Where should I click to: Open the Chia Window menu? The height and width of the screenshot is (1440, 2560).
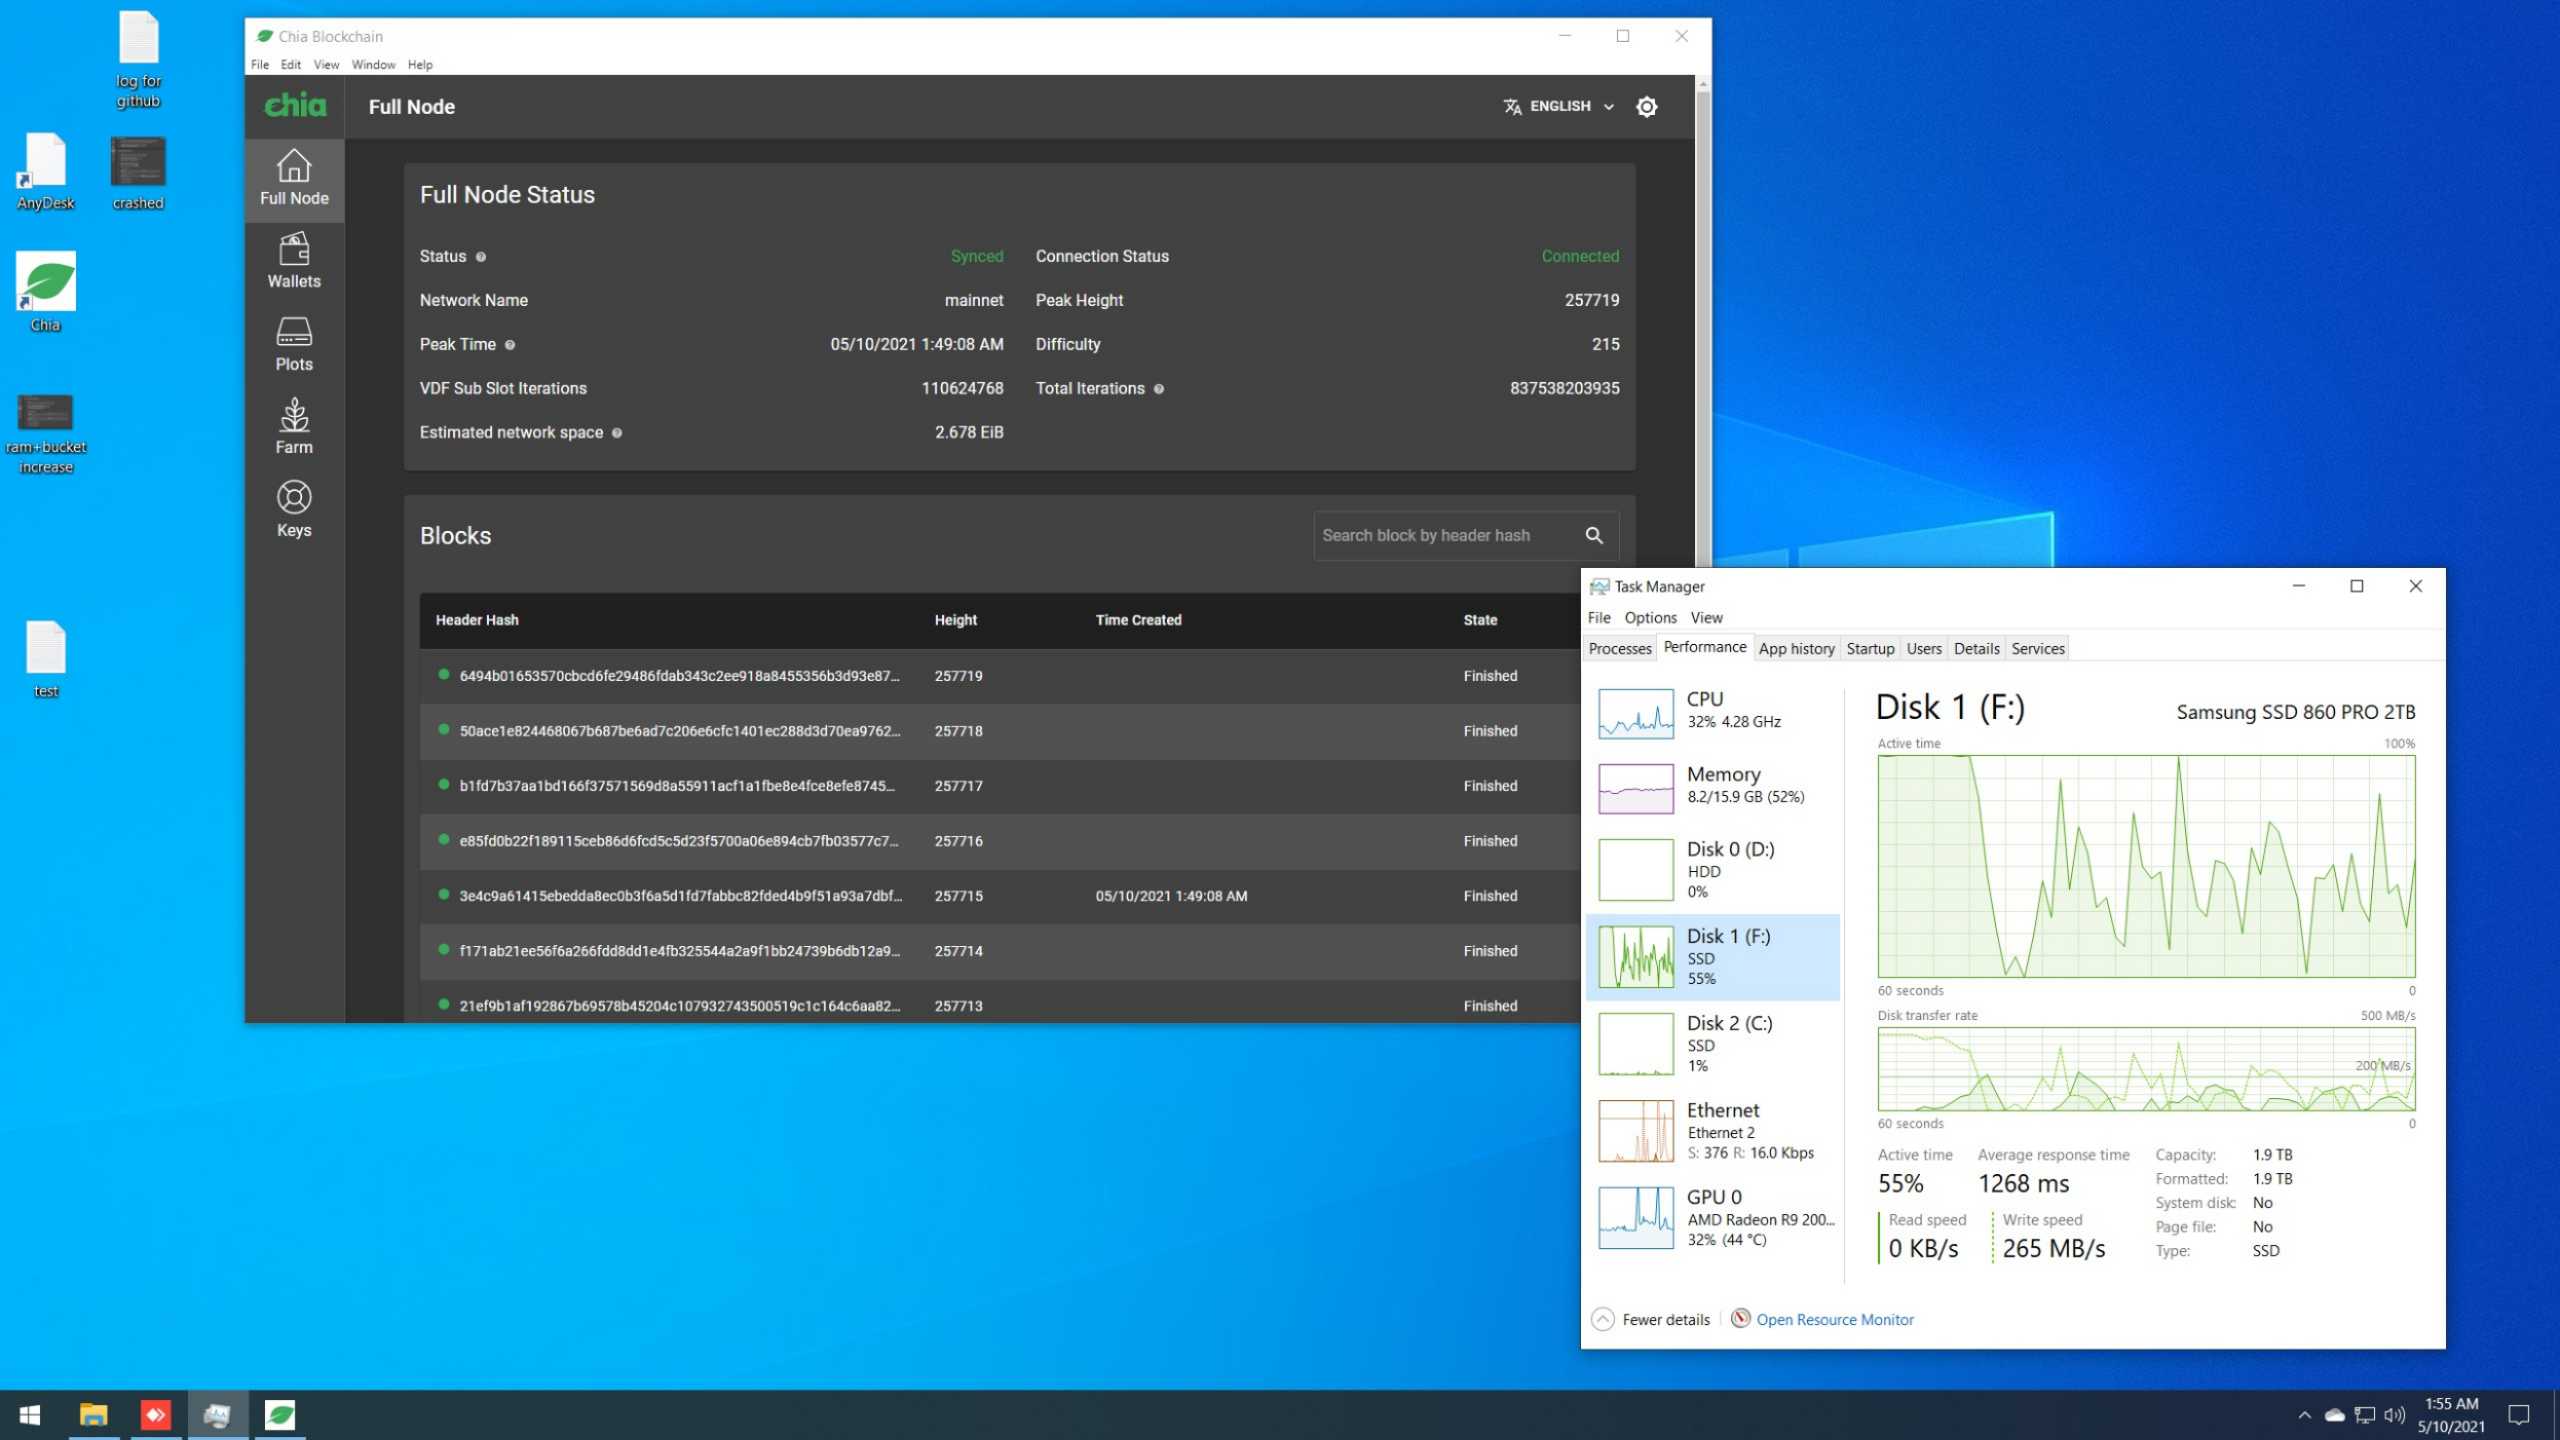(x=373, y=65)
